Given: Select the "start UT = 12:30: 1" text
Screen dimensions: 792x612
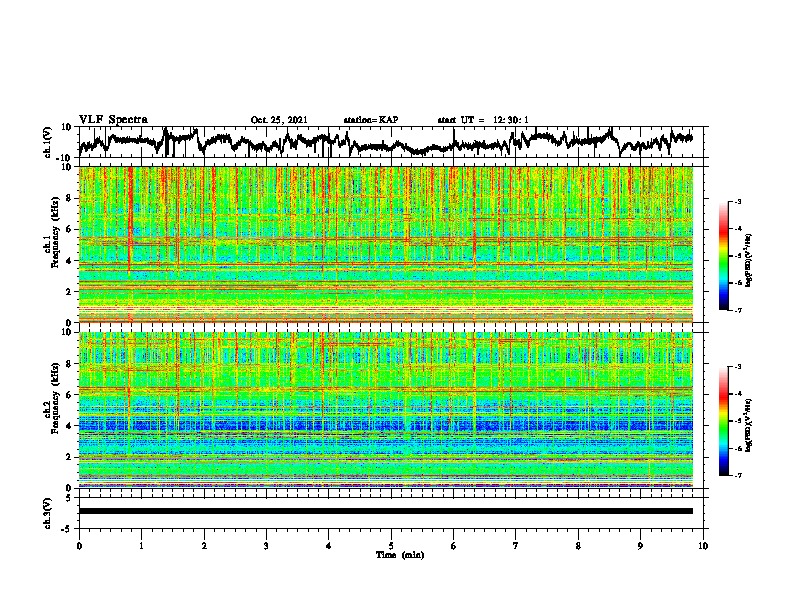Looking at the screenshot, I should click(x=483, y=120).
